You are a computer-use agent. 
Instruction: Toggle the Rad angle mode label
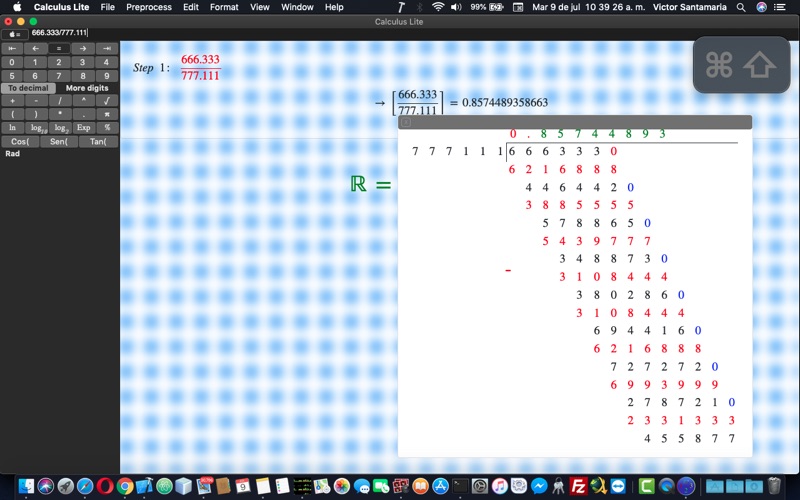[13, 153]
